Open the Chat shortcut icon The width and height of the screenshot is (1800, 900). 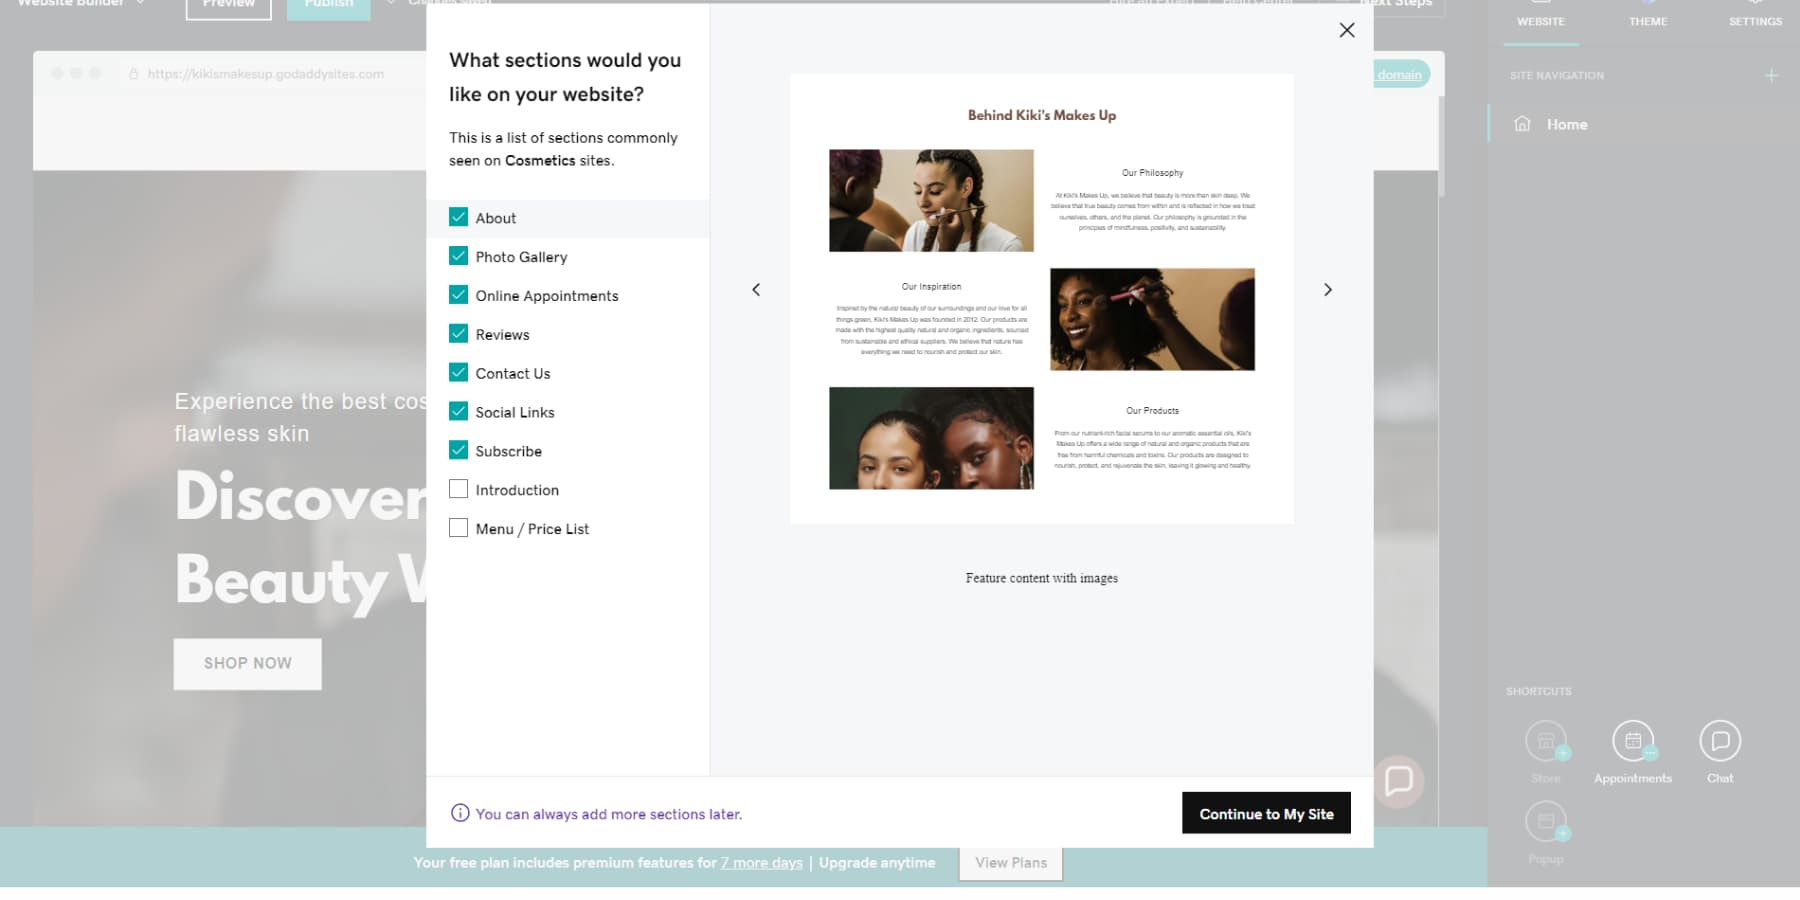point(1719,740)
